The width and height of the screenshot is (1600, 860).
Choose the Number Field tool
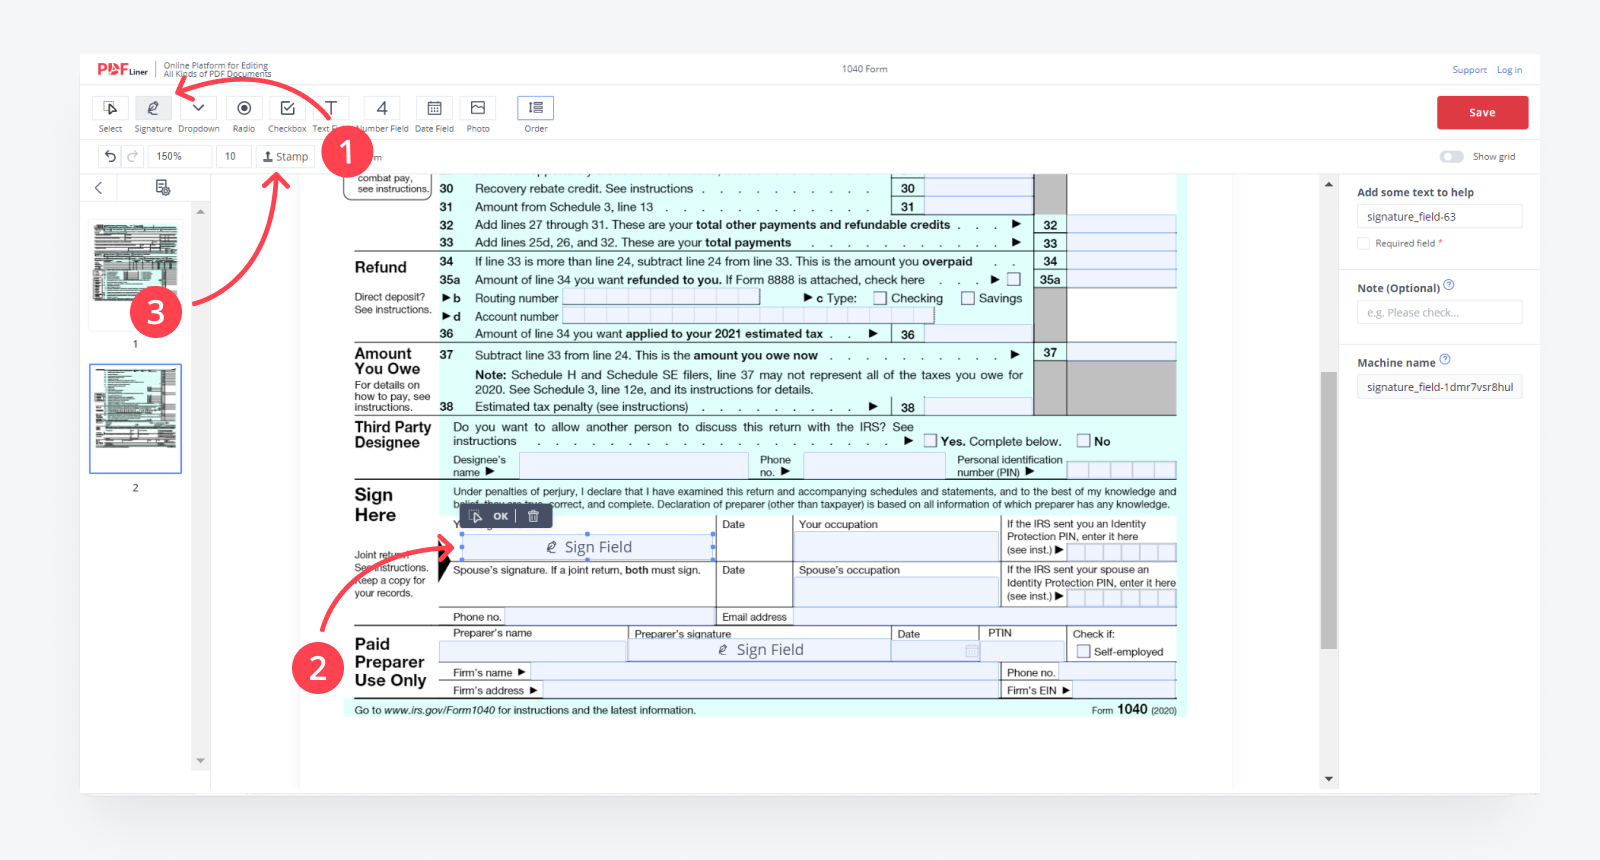[x=382, y=108]
